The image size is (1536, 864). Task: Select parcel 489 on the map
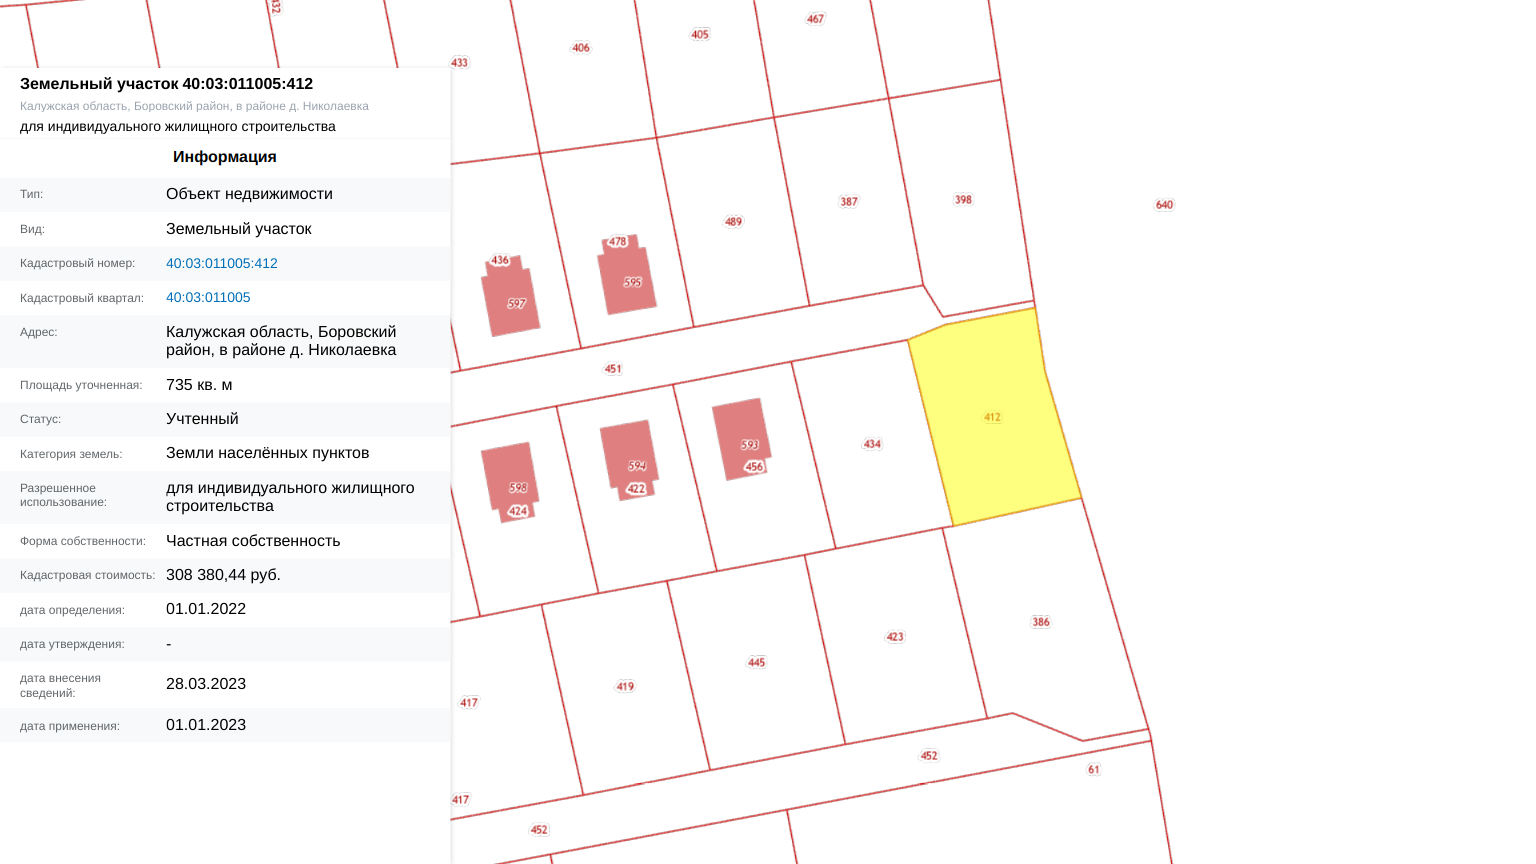point(733,222)
